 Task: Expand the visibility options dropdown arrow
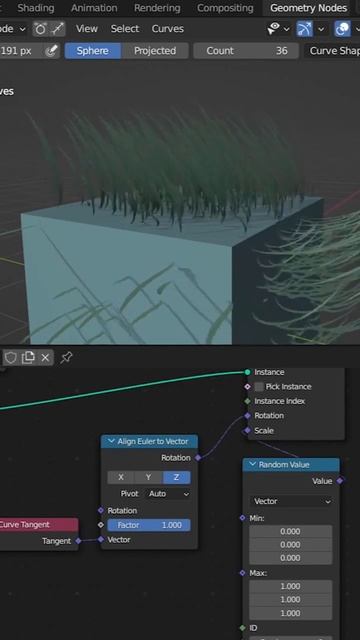click(x=287, y=29)
